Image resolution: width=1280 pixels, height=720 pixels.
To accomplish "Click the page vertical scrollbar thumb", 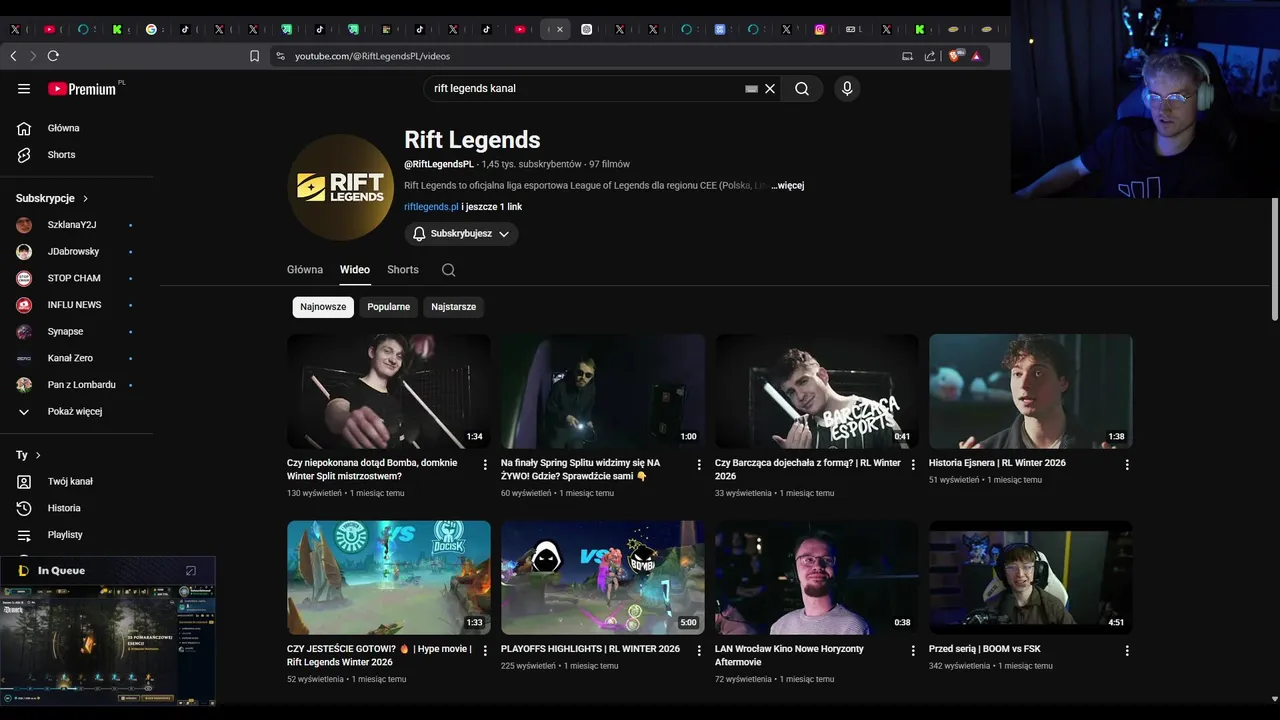I will coord(1274,260).
